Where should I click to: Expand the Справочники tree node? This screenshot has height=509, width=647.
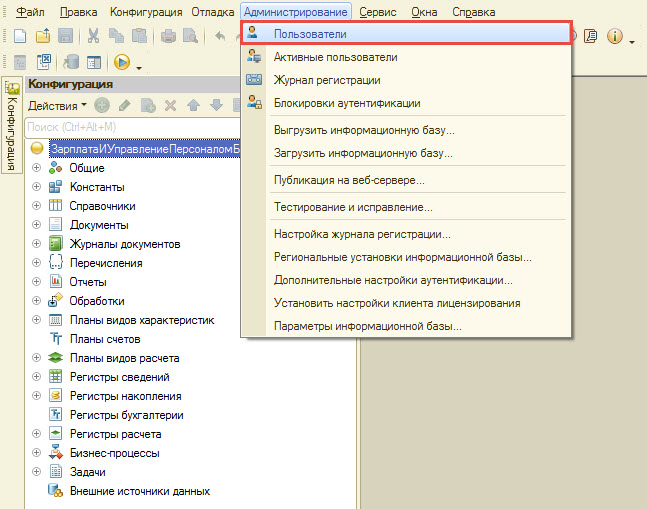pos(37,206)
